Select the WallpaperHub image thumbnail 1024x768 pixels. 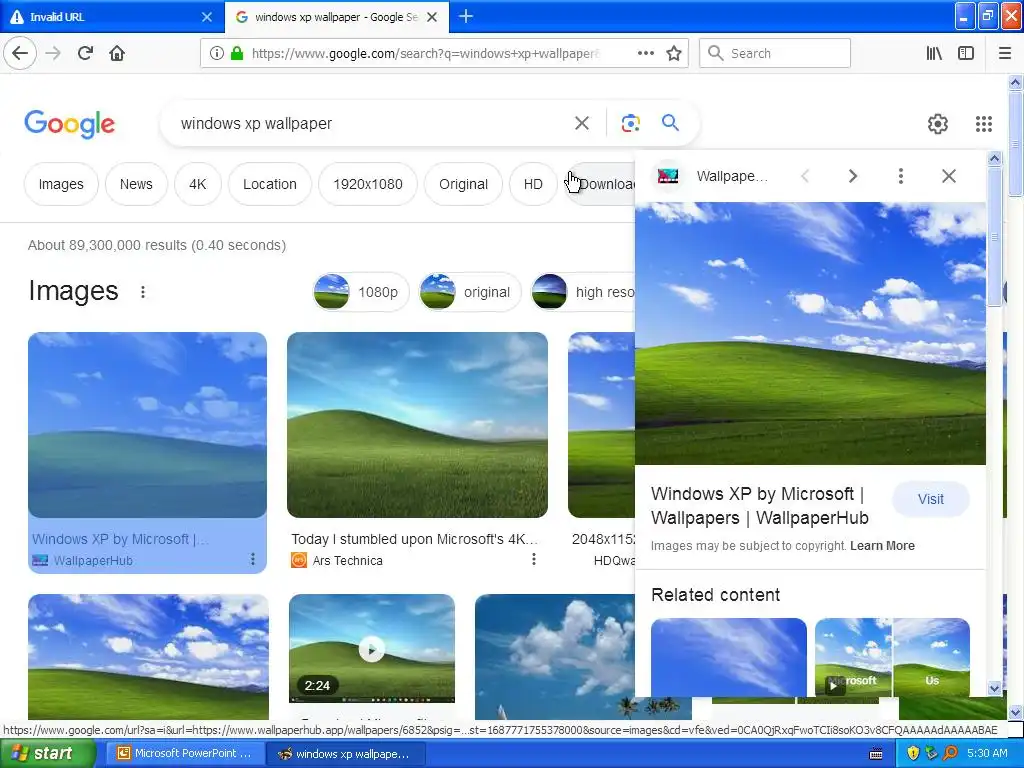pyautogui.click(x=148, y=425)
